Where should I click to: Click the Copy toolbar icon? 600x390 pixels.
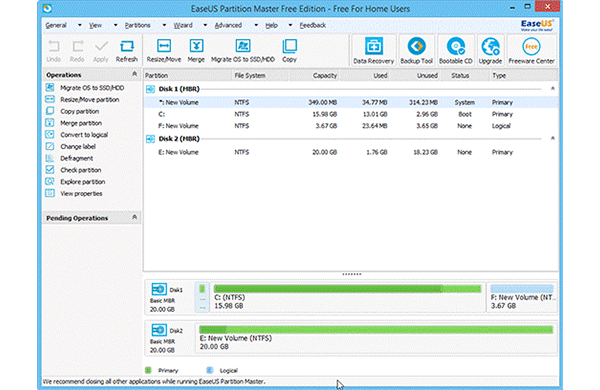tap(289, 51)
